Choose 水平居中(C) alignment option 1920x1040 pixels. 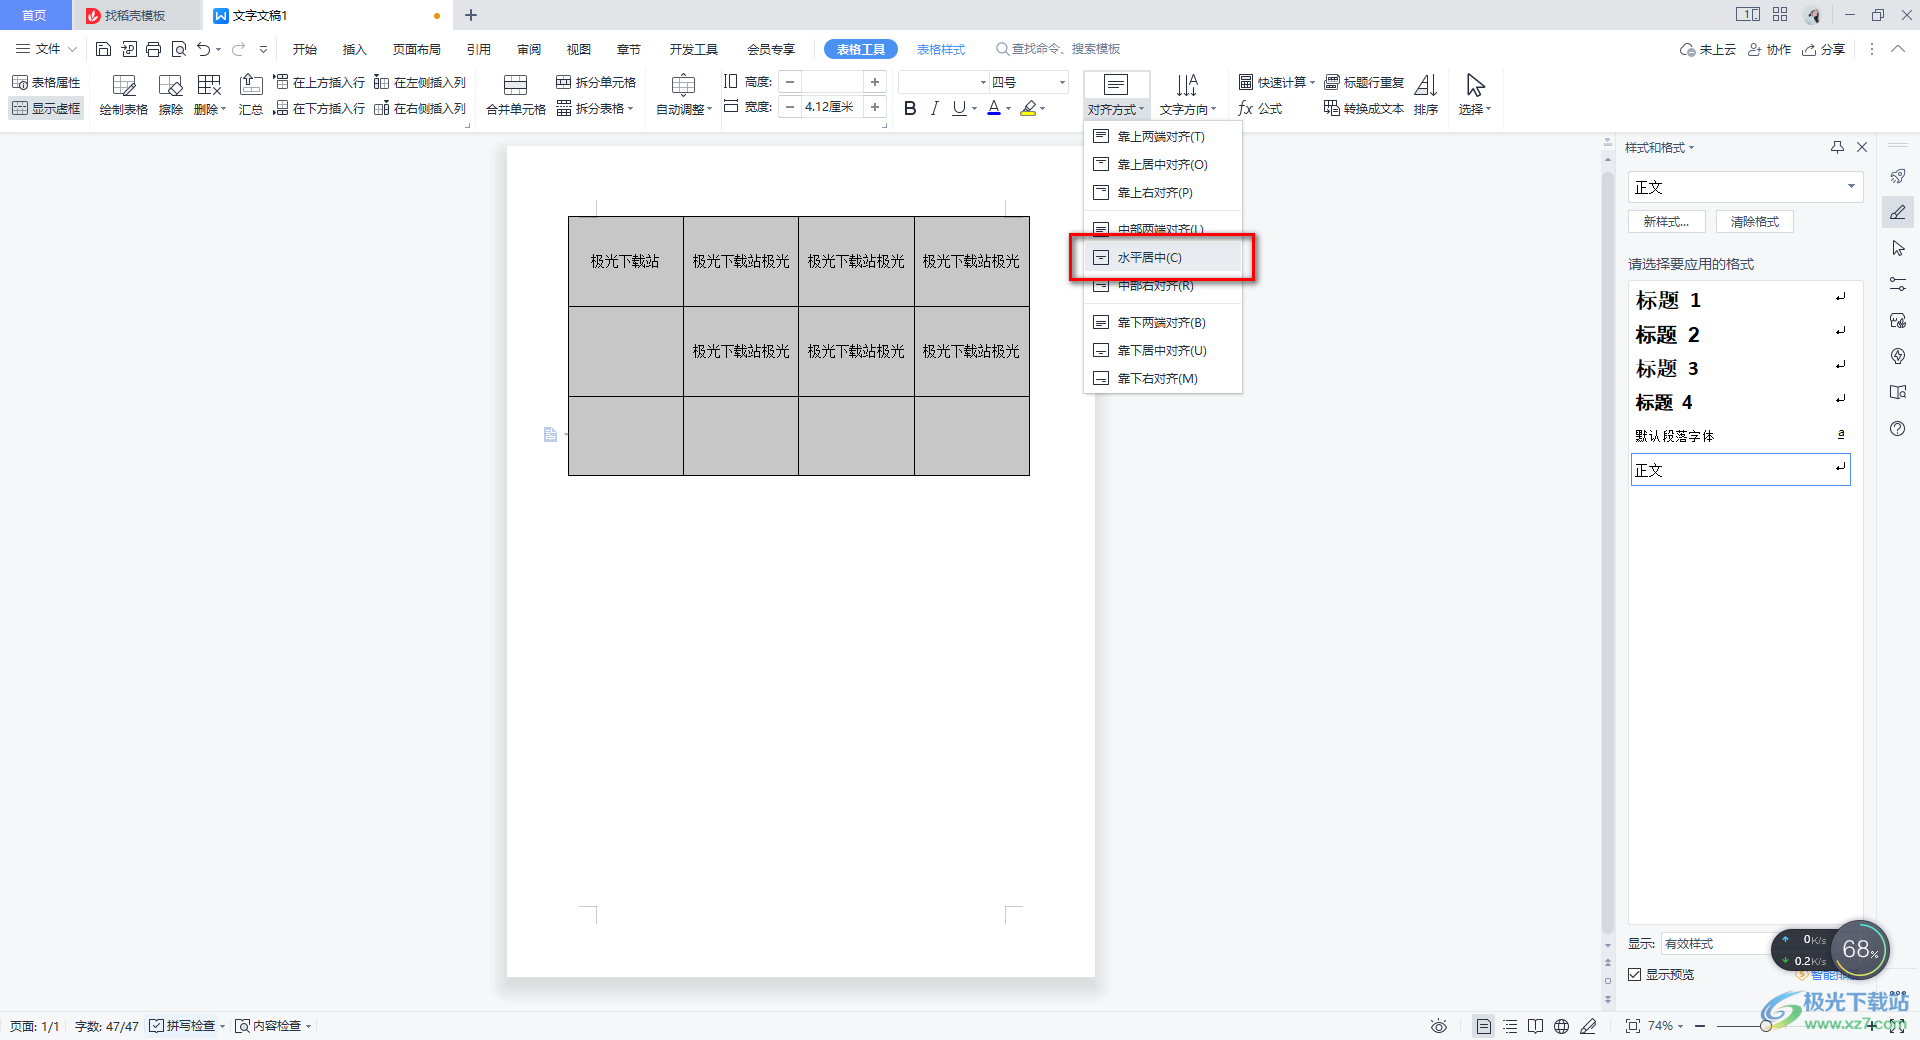click(1163, 257)
